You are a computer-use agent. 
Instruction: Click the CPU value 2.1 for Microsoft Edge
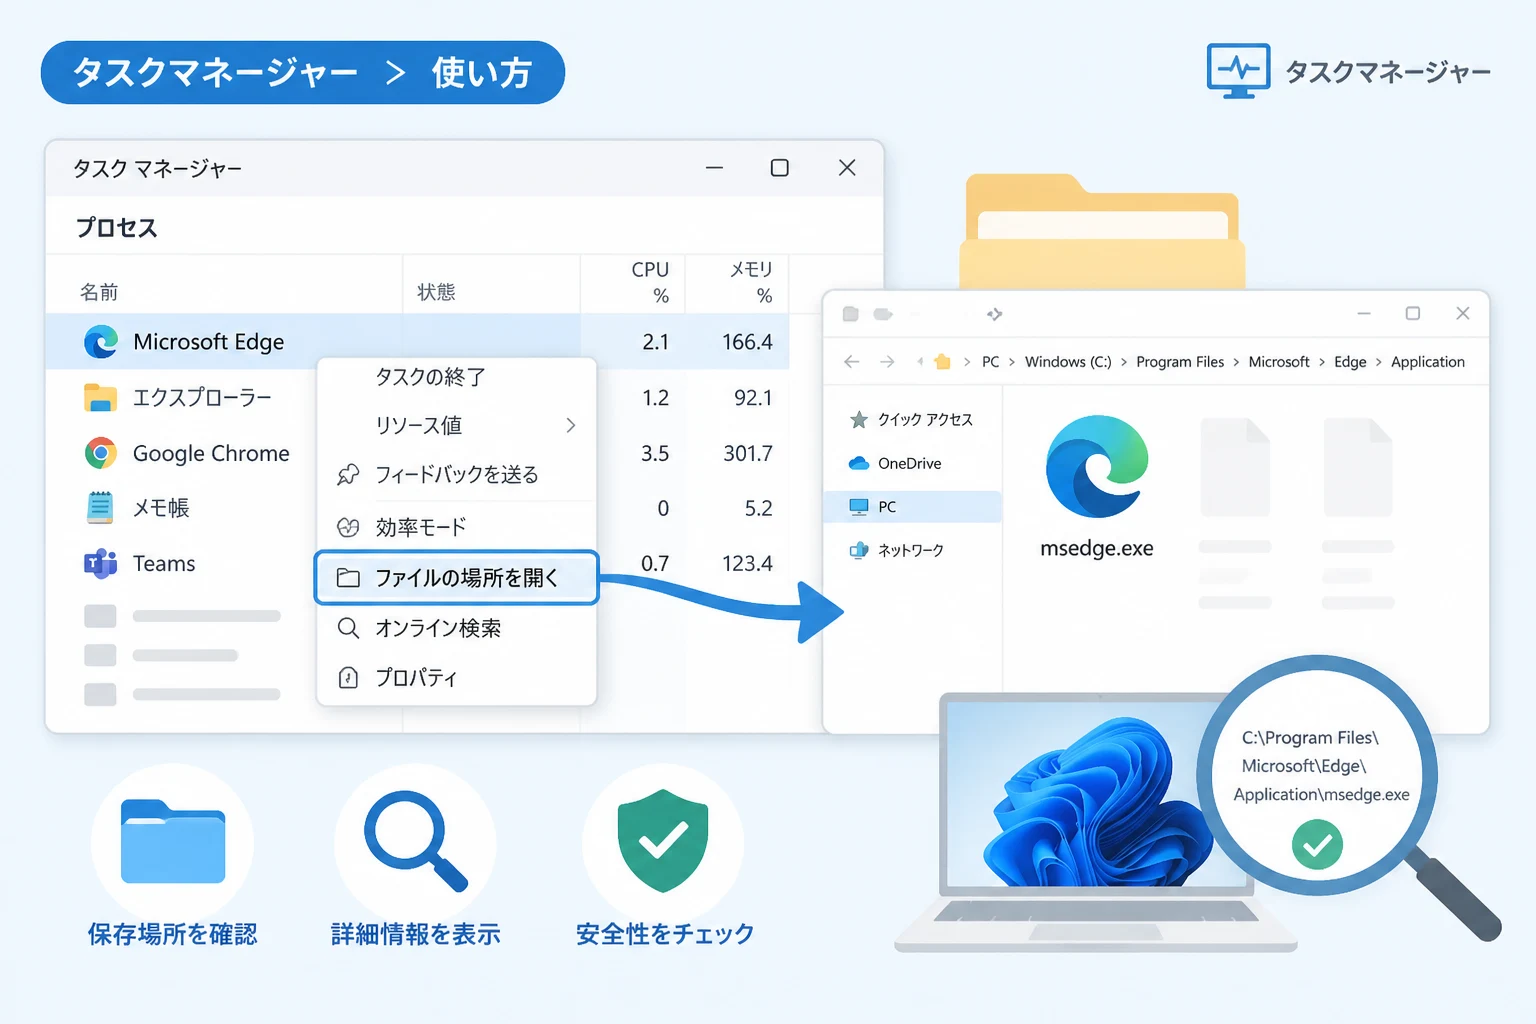point(656,342)
